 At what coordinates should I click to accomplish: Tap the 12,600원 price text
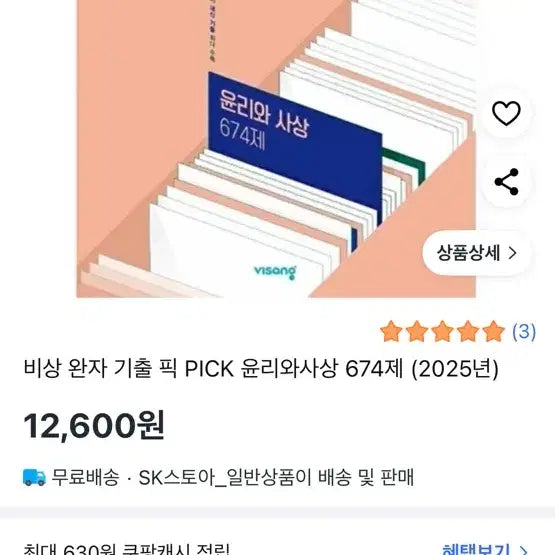point(94,426)
